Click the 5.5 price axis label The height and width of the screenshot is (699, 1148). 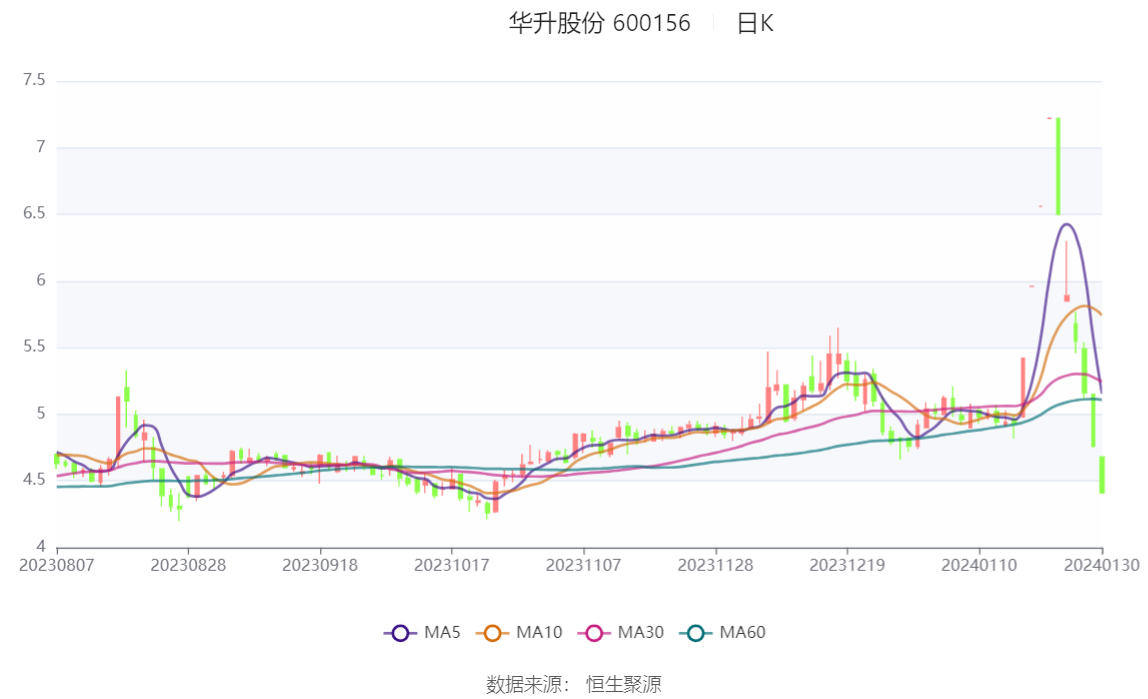point(34,346)
